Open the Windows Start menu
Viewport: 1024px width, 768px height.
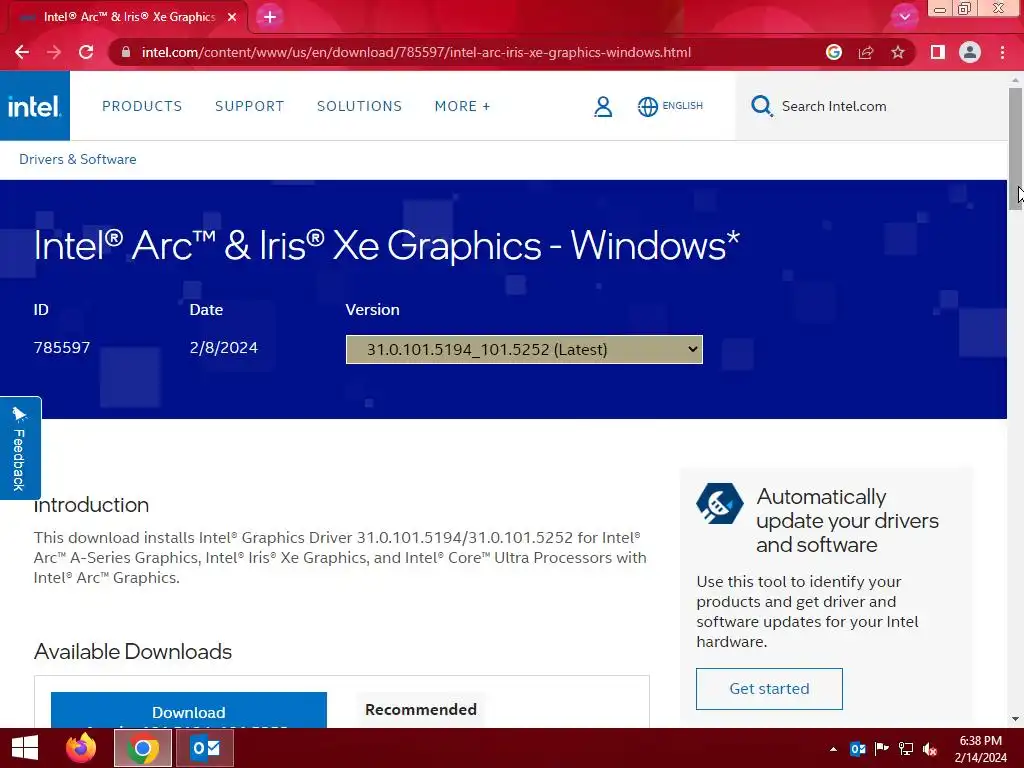coord(25,748)
